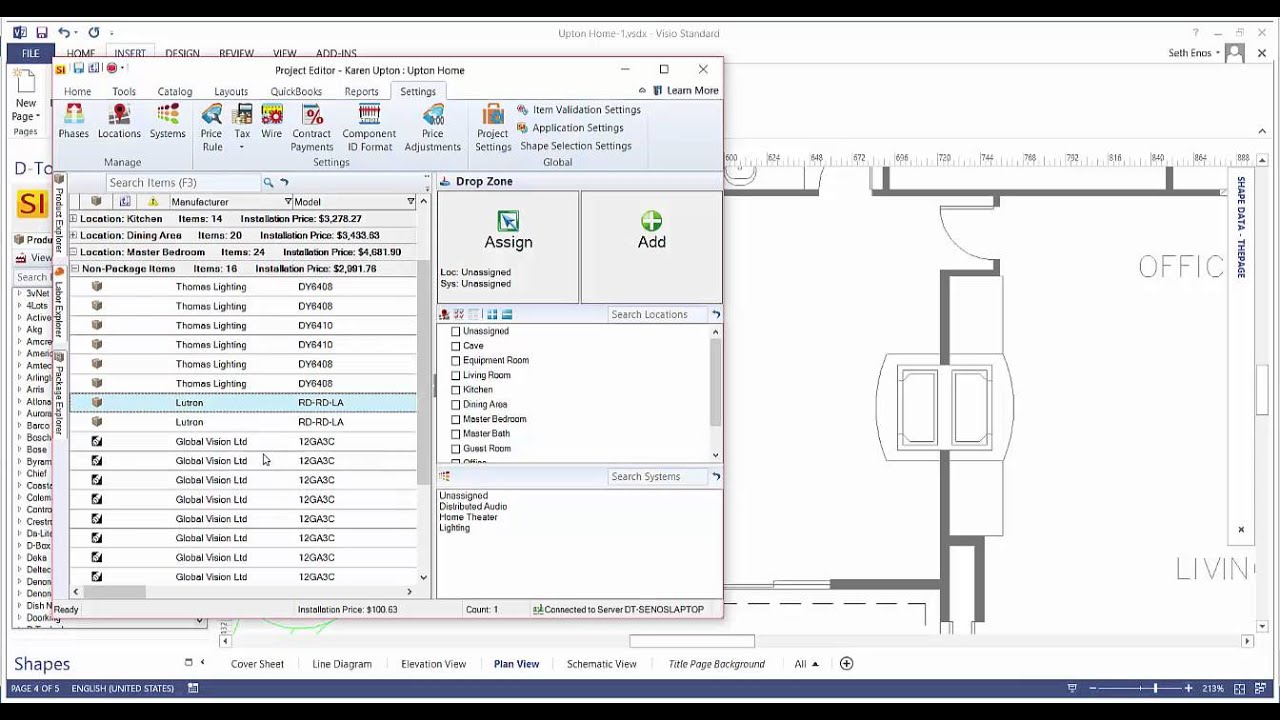Viewport: 1280px width, 720px height.
Task: Open the Phases manager
Action: (x=74, y=122)
